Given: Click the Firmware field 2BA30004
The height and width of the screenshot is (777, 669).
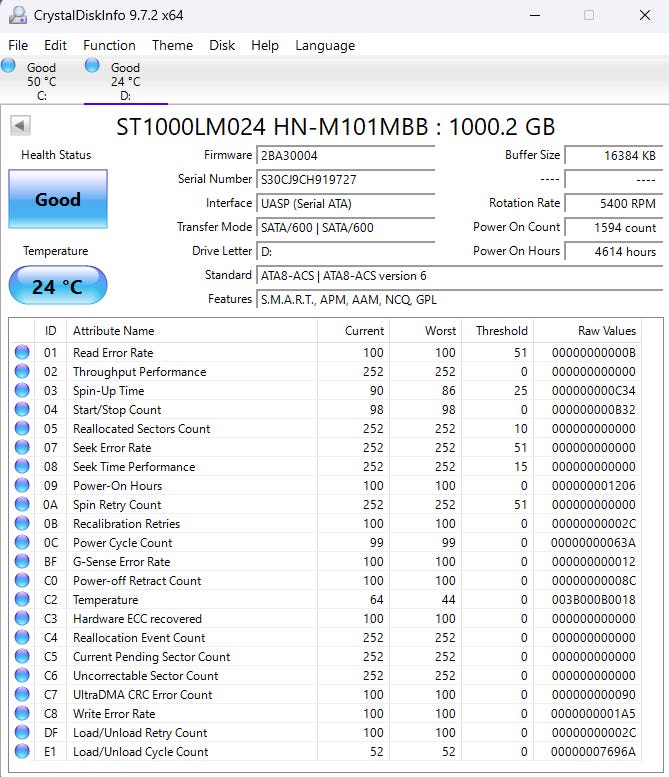Looking at the screenshot, I should click(345, 155).
